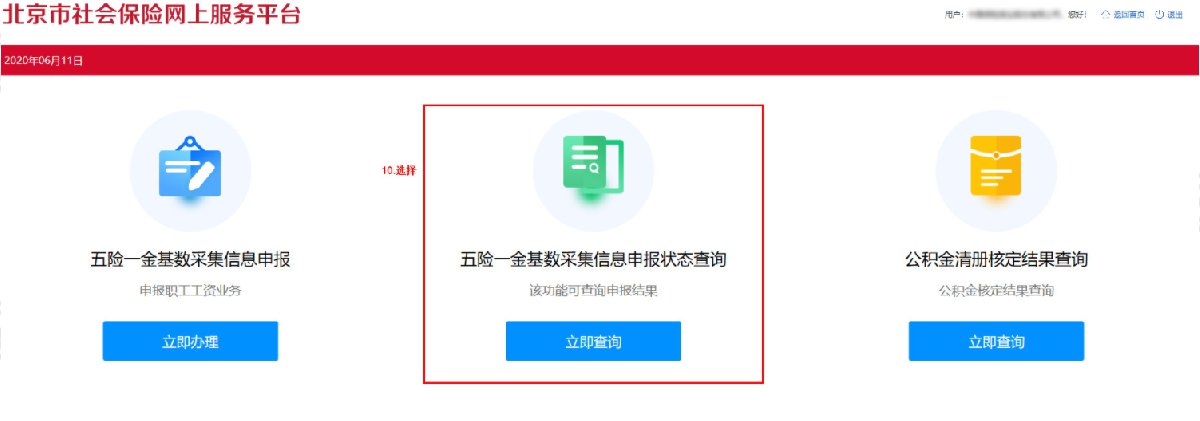Click 立即办理 under 五险一金基数采集信息申报
The width and height of the screenshot is (1200, 421).
pos(190,341)
